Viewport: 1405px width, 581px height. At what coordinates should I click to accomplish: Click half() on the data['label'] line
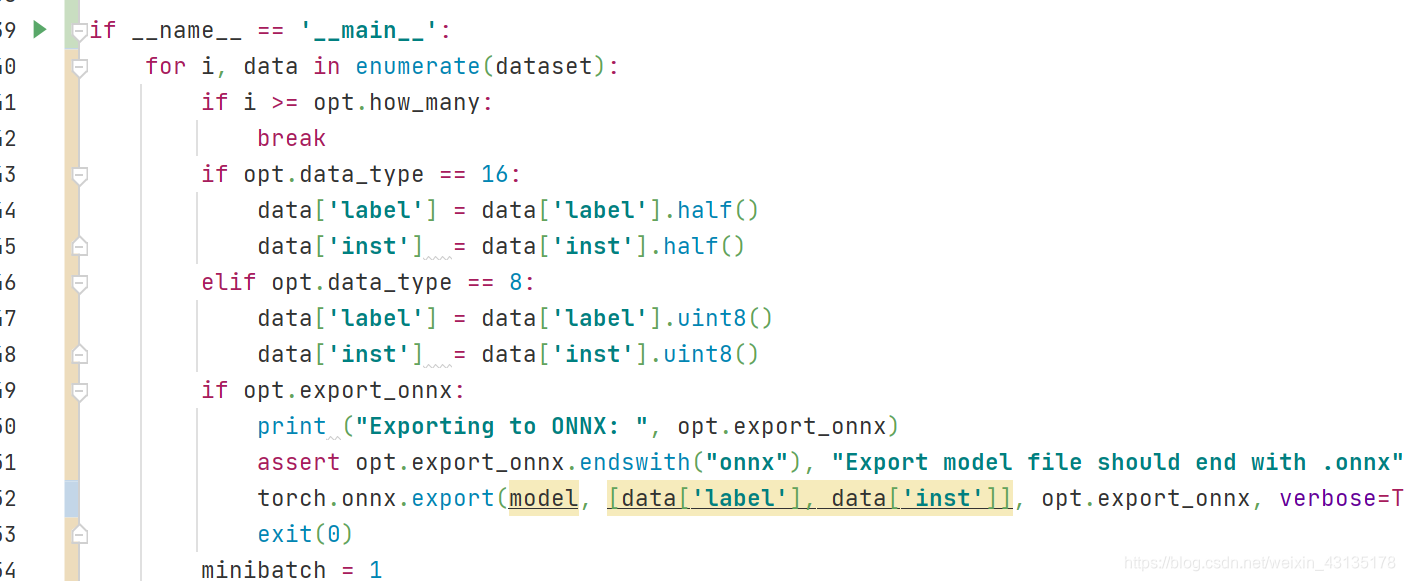point(718,210)
